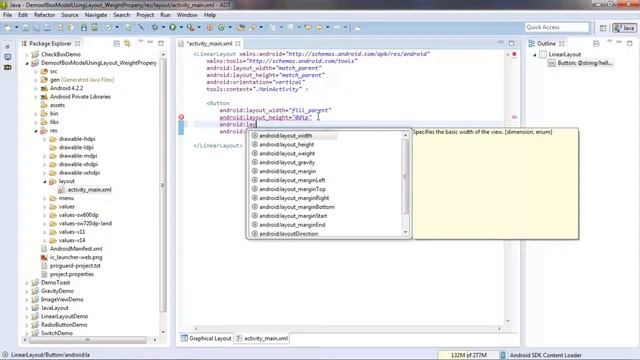640x360 pixels.
Task: Open the Window menu
Action: coord(187,15)
